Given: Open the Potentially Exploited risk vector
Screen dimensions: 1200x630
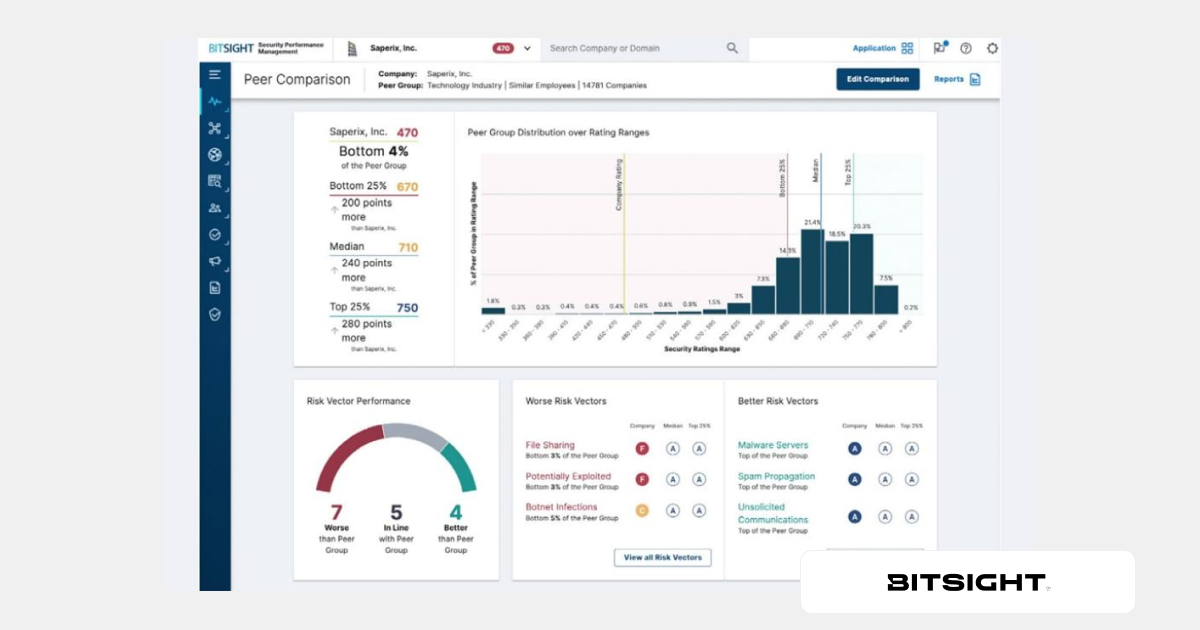Looking at the screenshot, I should (x=568, y=476).
